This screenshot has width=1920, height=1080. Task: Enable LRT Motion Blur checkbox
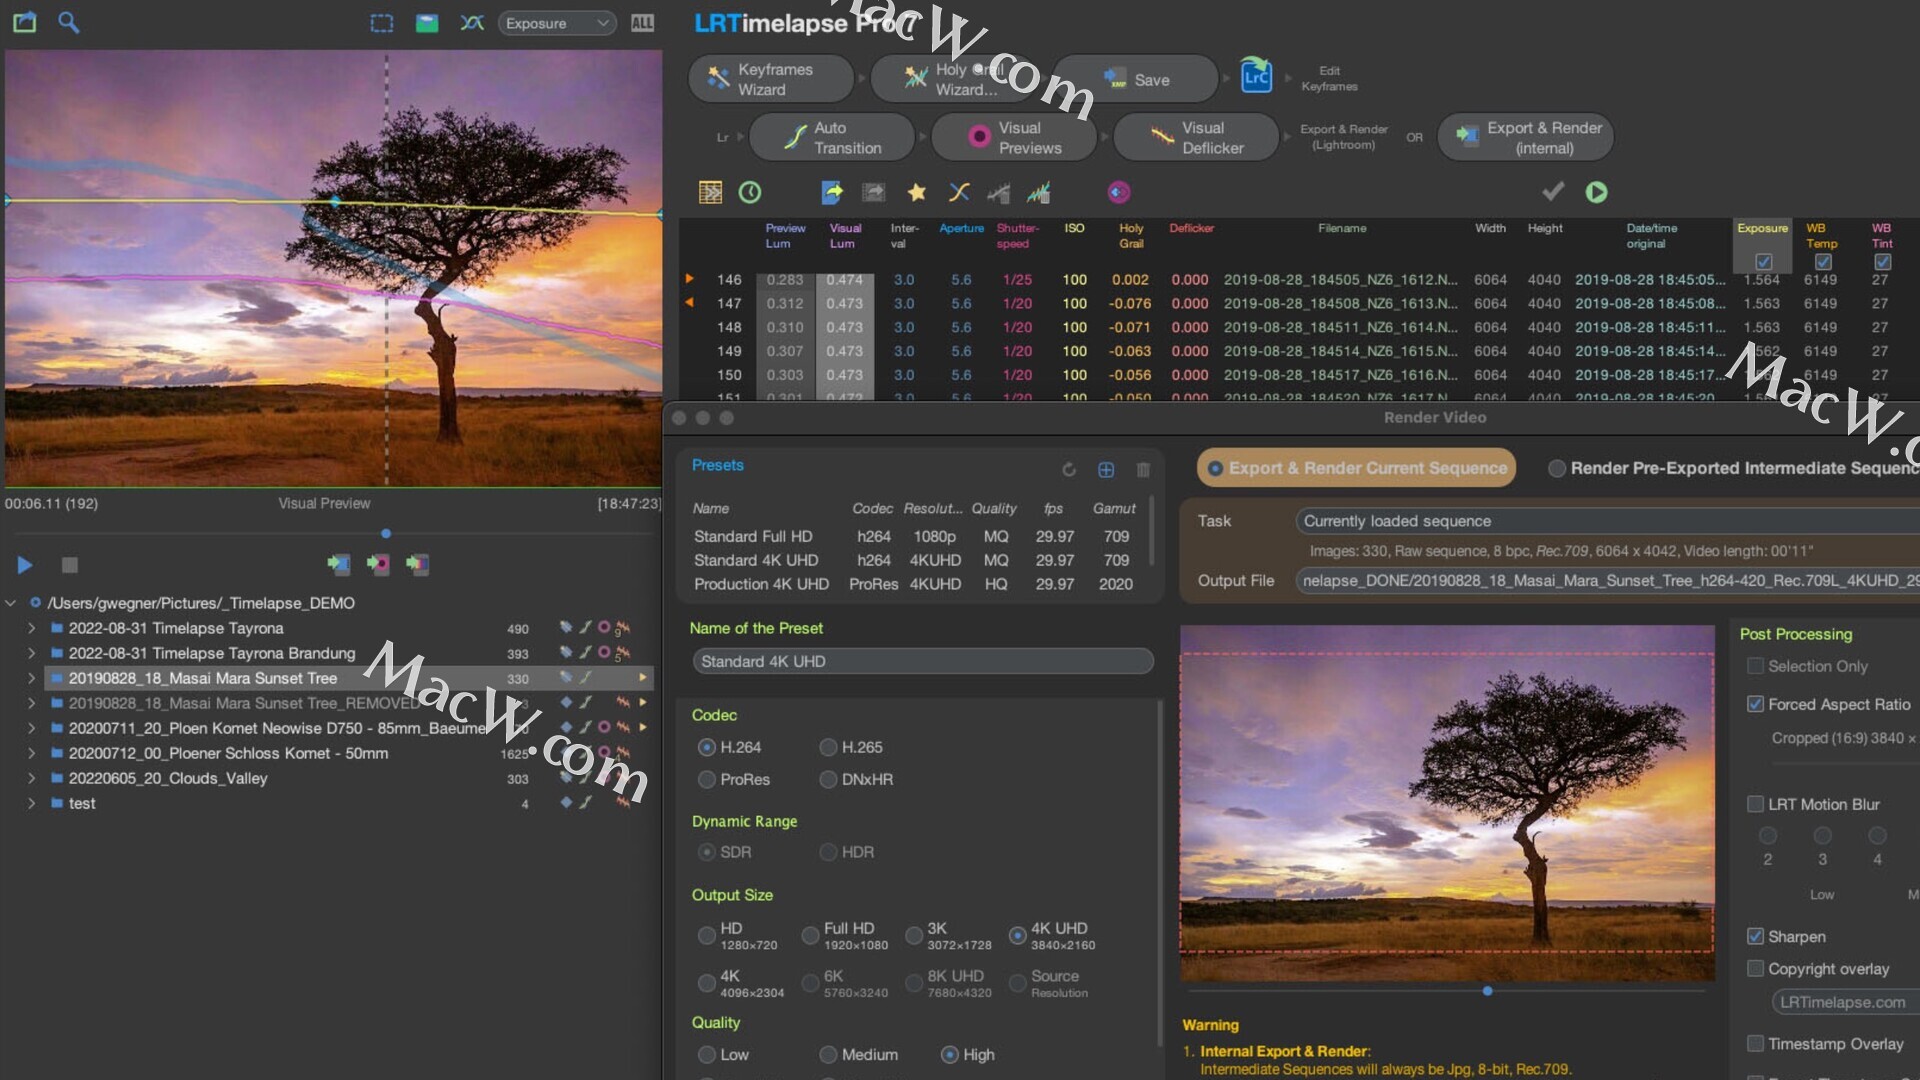1755,804
